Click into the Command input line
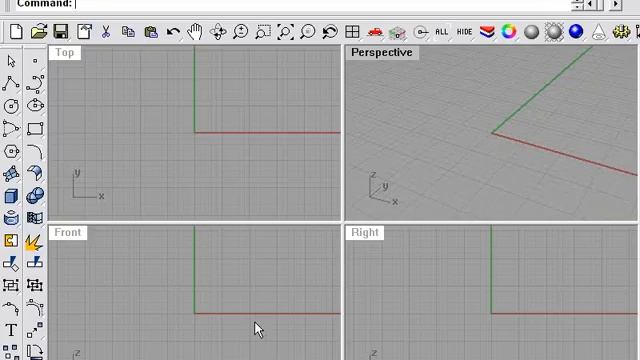The height and width of the screenshot is (360, 640). tap(322, 4)
